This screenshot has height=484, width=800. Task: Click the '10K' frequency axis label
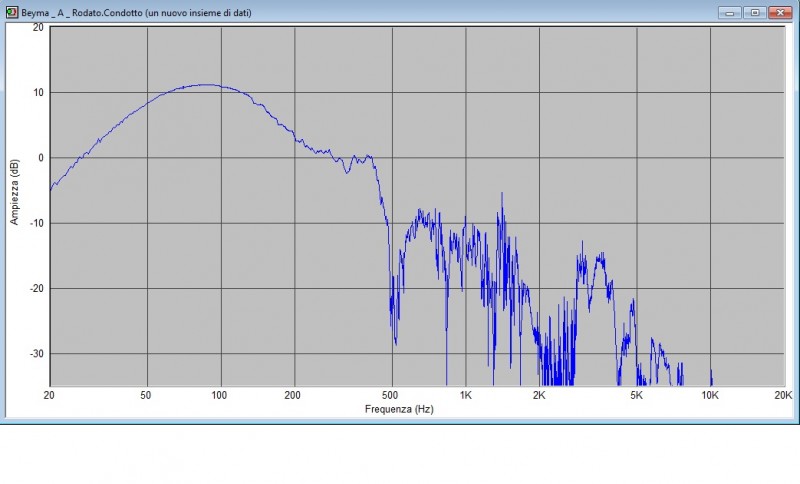point(710,395)
